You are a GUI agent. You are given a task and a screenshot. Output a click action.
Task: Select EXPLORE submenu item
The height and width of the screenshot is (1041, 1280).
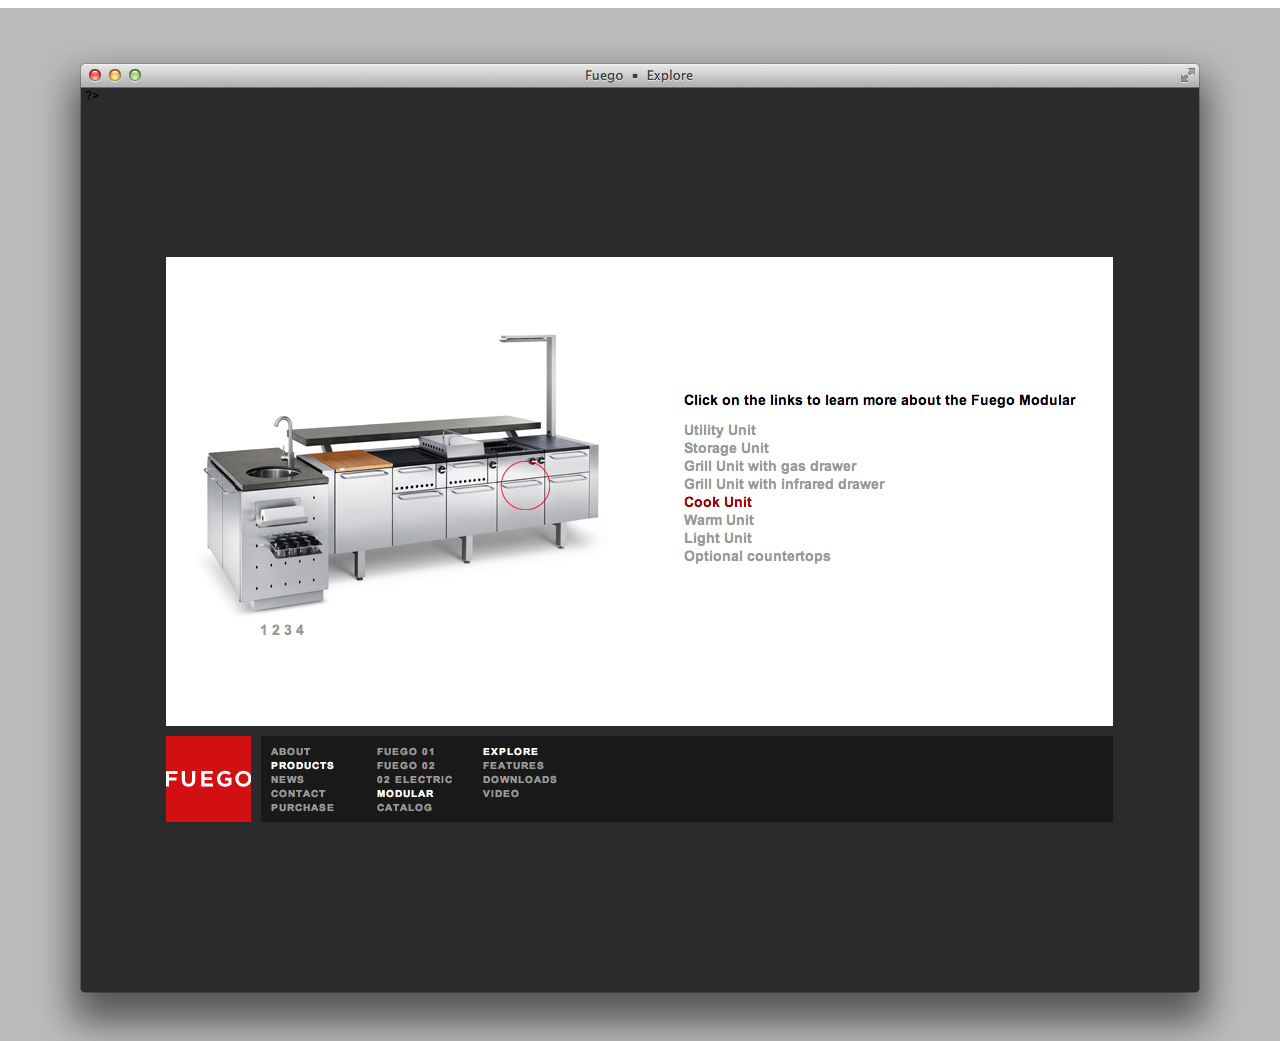(x=510, y=751)
